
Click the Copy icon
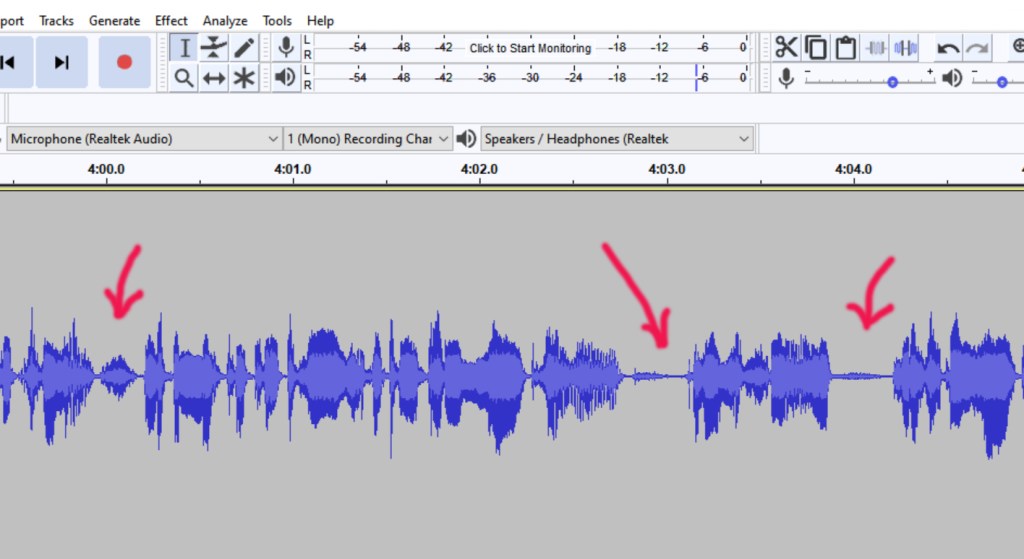[816, 47]
